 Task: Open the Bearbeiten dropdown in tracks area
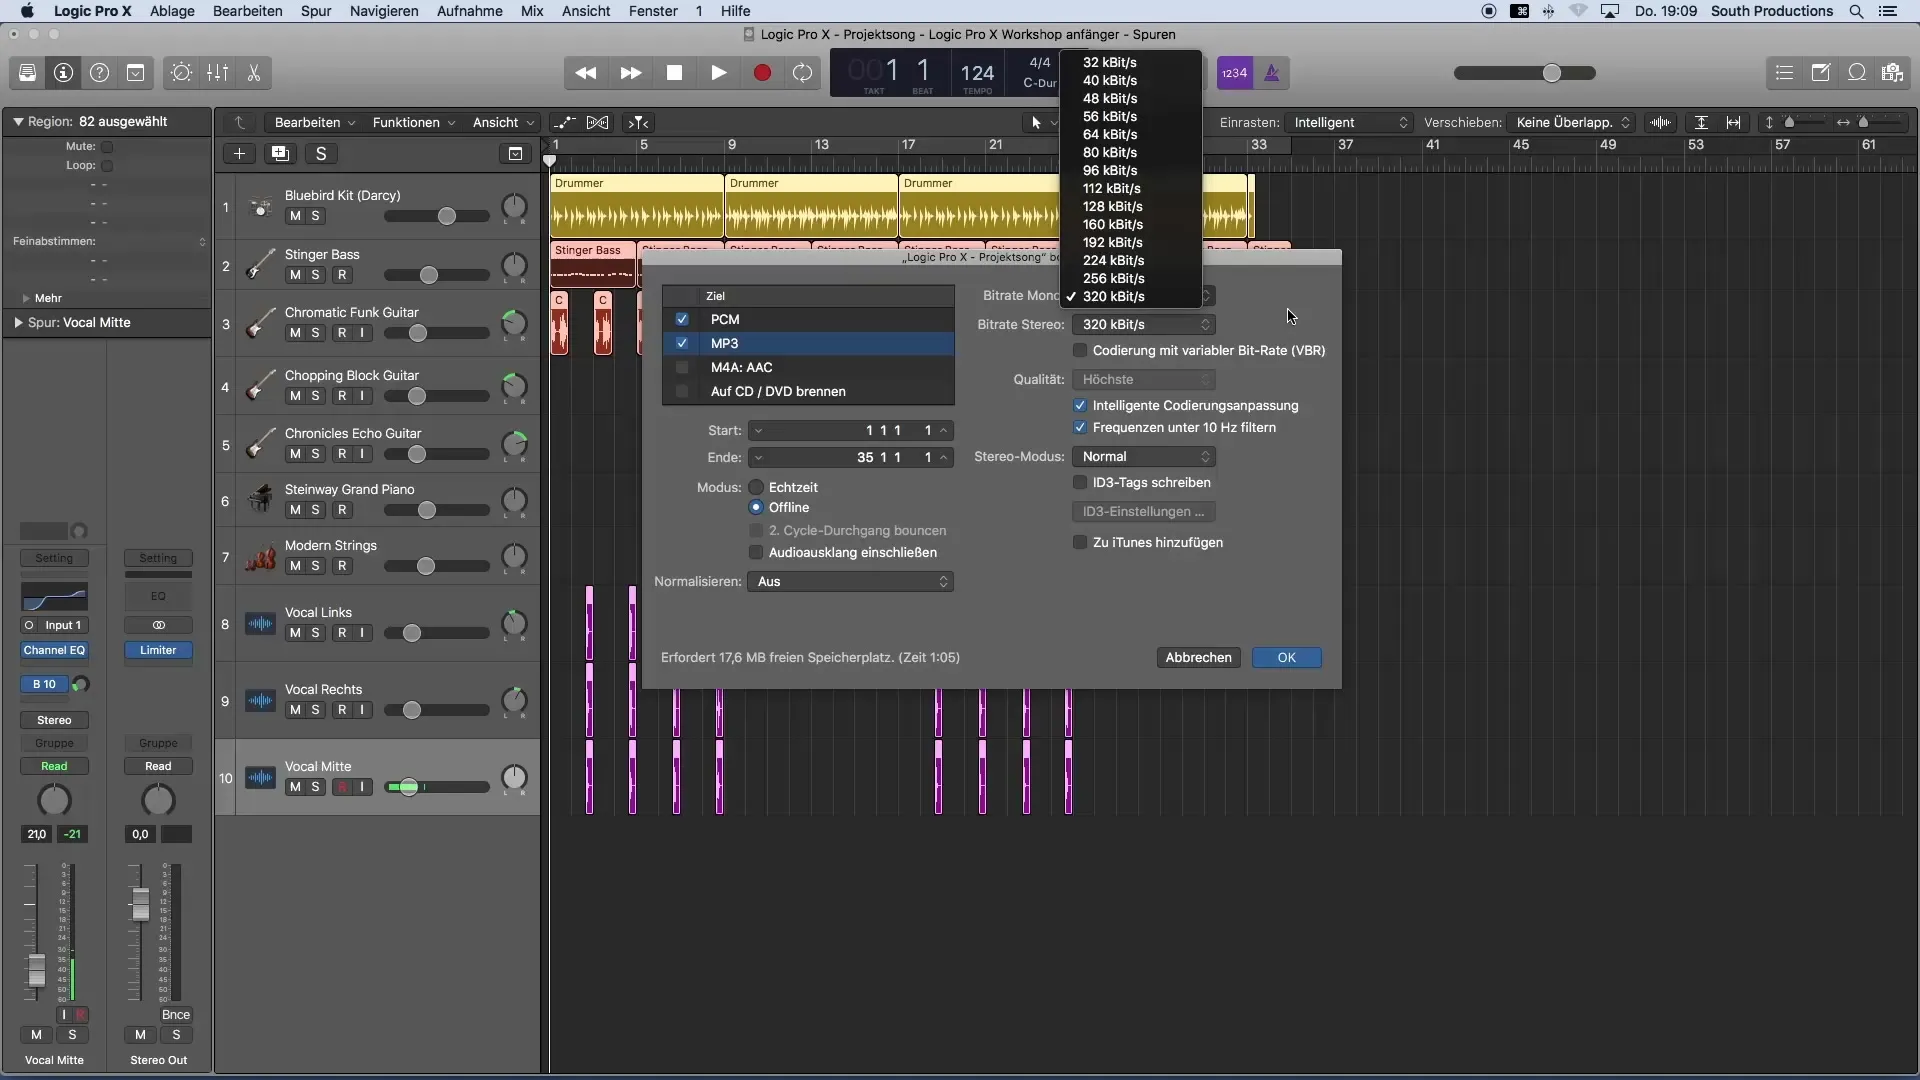point(314,123)
